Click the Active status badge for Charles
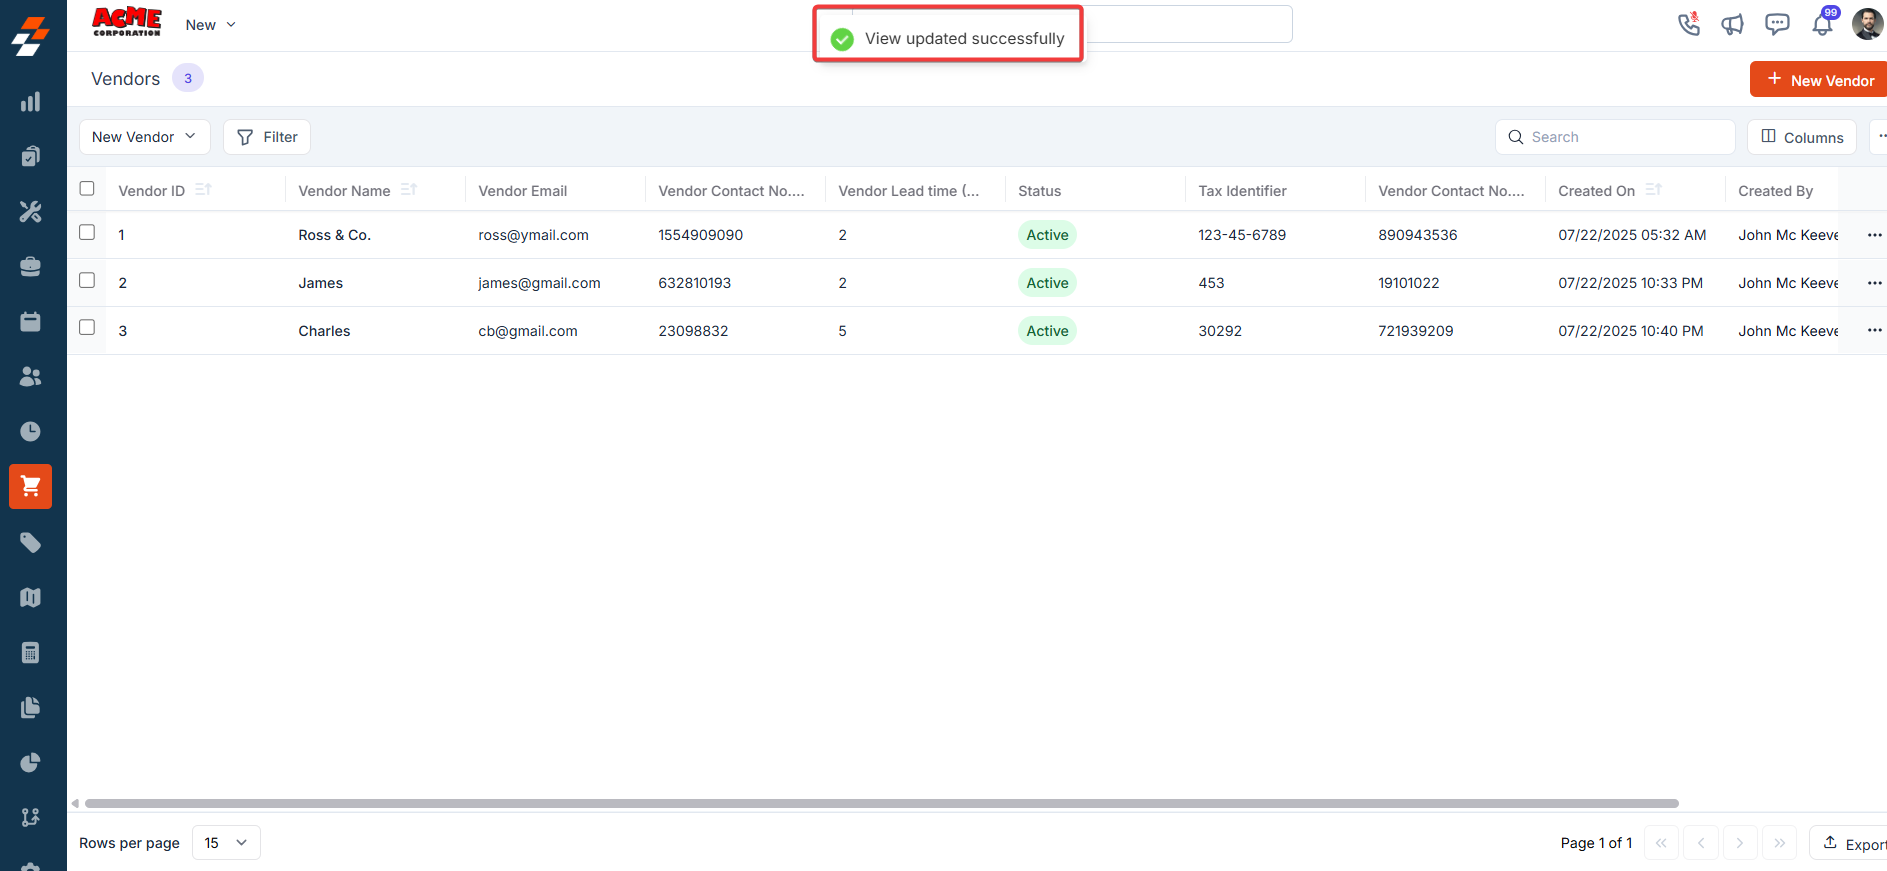 pyautogui.click(x=1047, y=331)
